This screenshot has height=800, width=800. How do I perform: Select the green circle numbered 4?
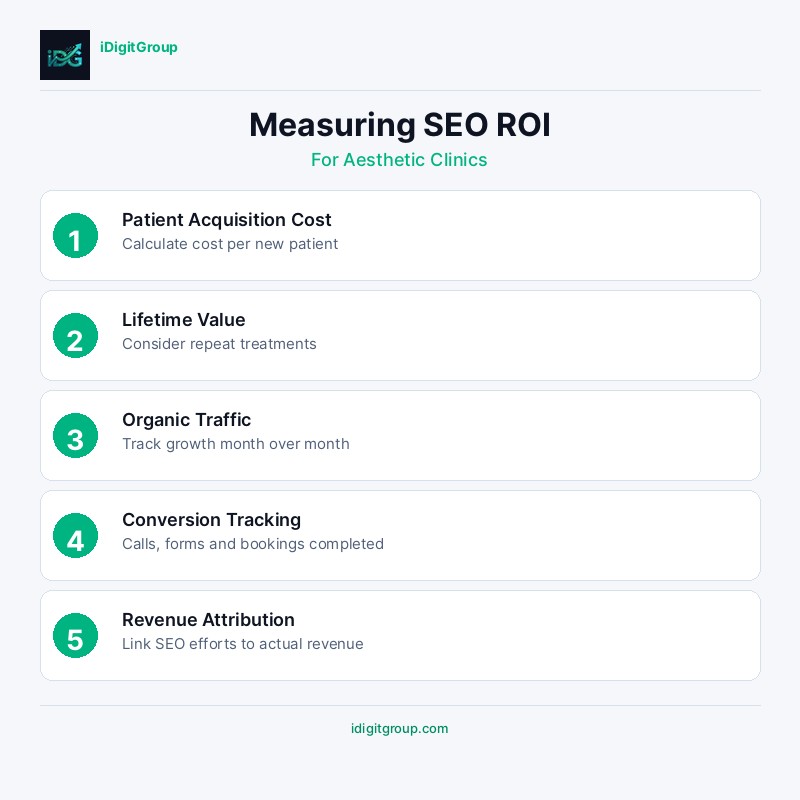pyautogui.click(x=75, y=536)
